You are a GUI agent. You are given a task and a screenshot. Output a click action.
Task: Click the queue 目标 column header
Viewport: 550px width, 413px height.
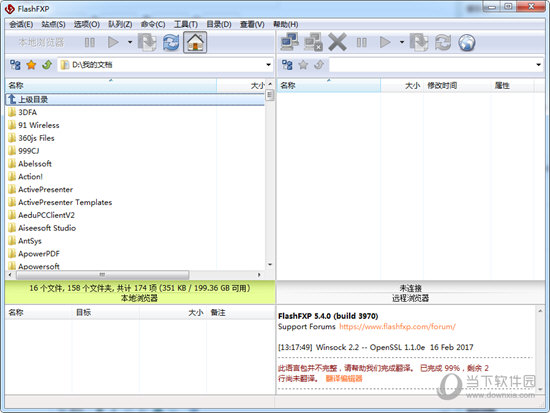(106, 313)
